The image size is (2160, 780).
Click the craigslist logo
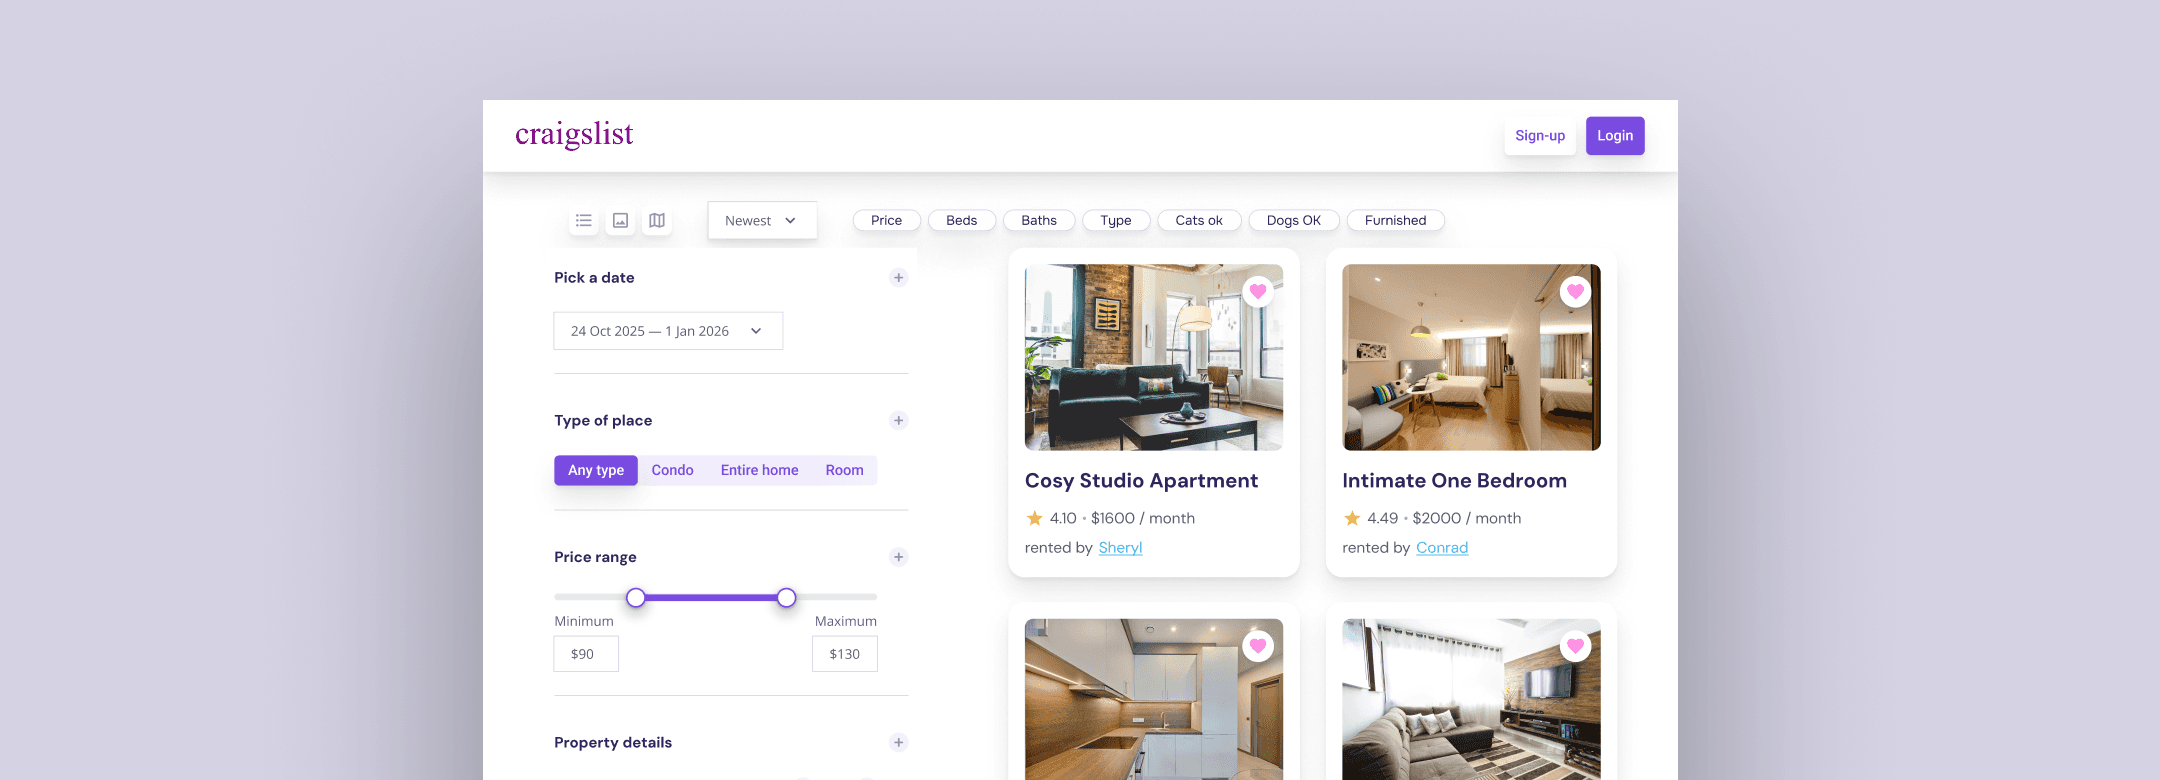[x=574, y=134]
